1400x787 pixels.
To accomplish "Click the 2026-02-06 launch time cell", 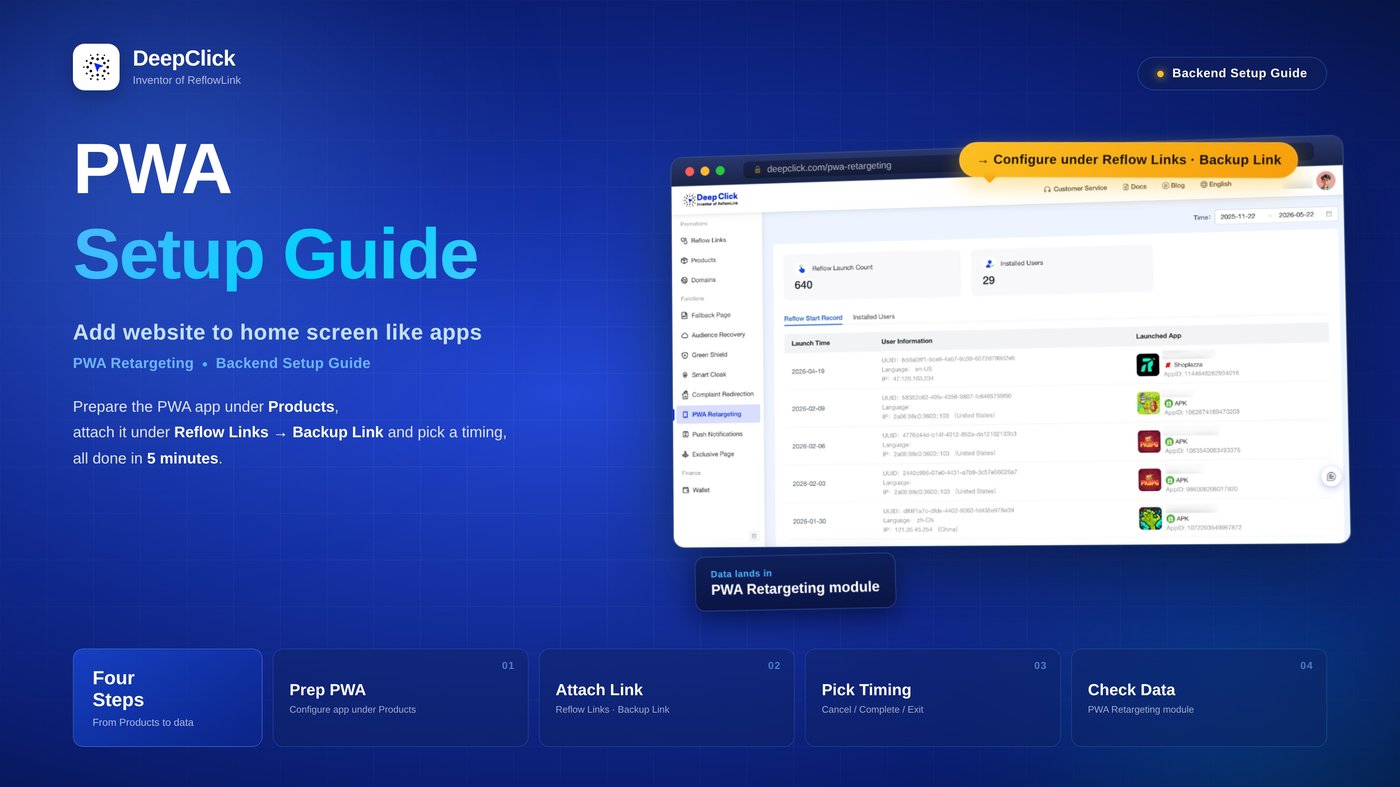I will click(x=809, y=447).
